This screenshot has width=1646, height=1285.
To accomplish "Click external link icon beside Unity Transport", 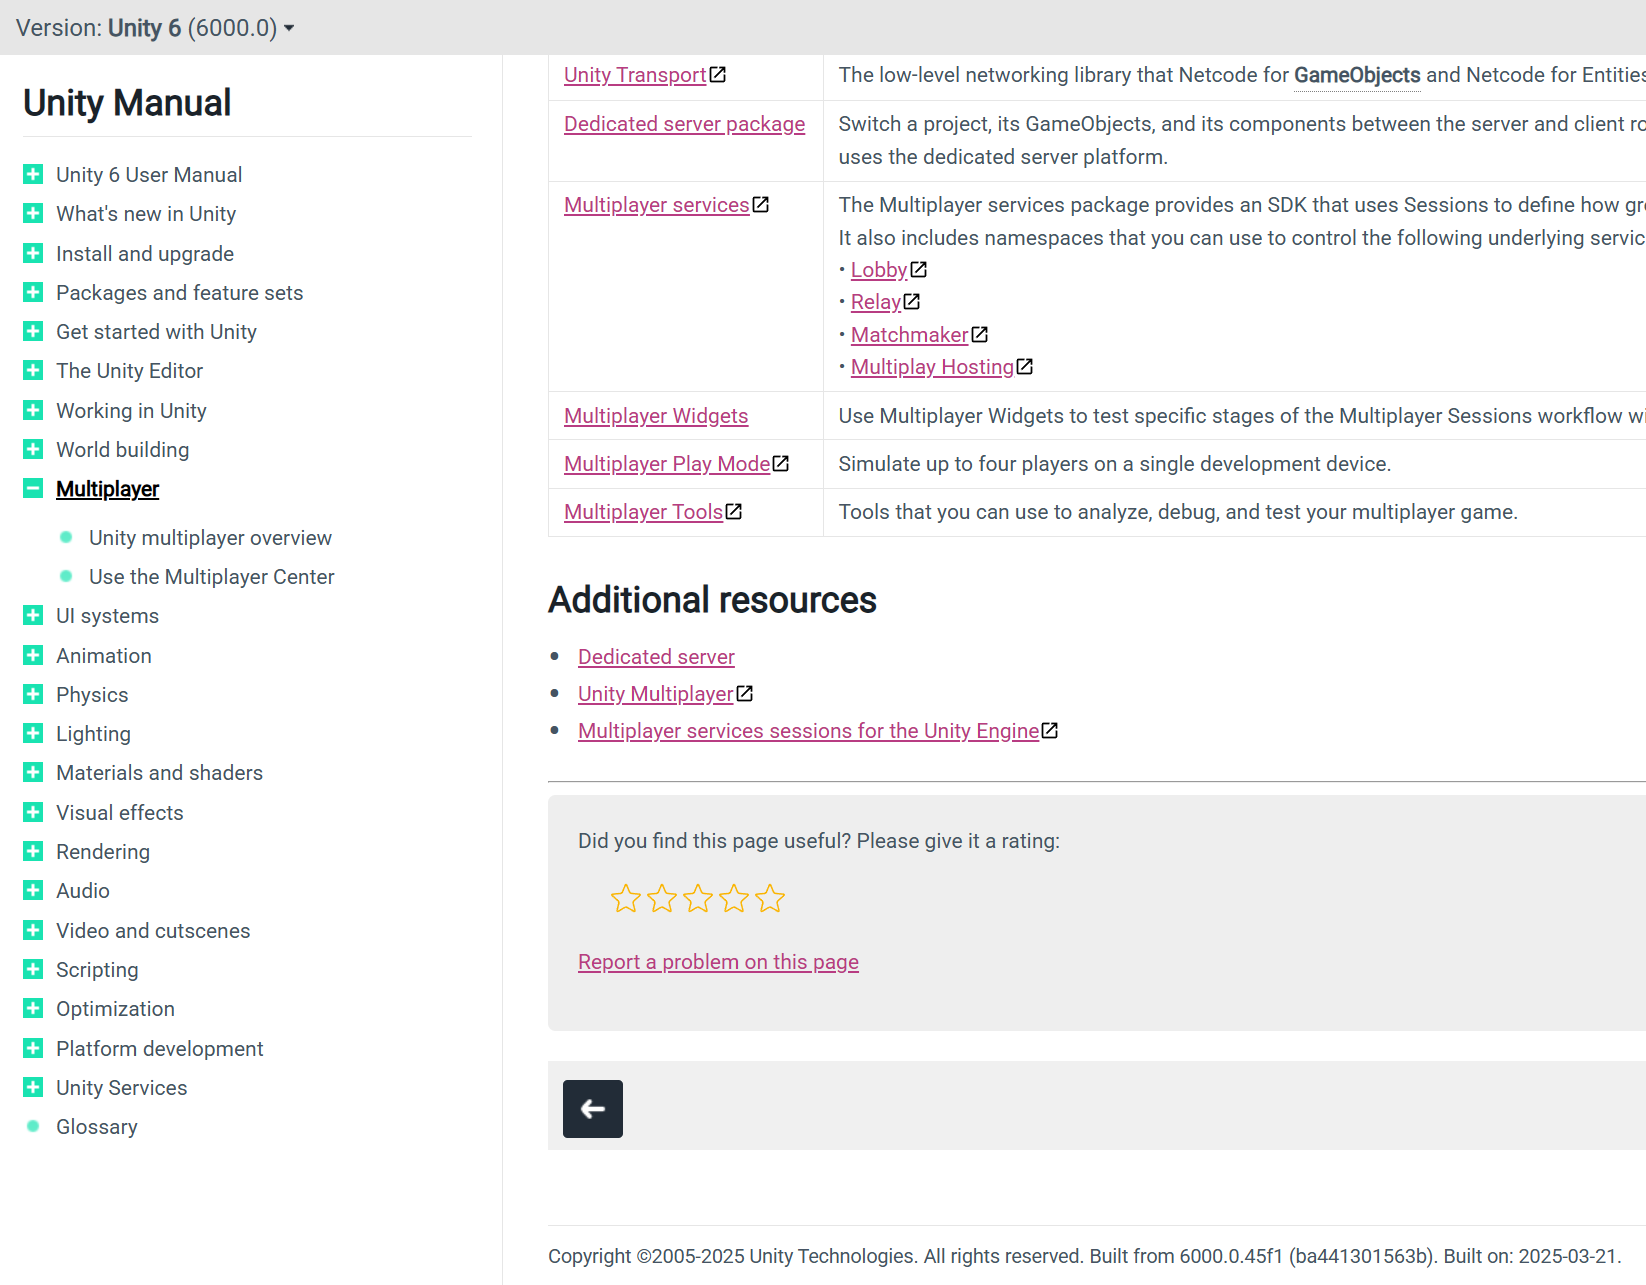I will [x=718, y=74].
